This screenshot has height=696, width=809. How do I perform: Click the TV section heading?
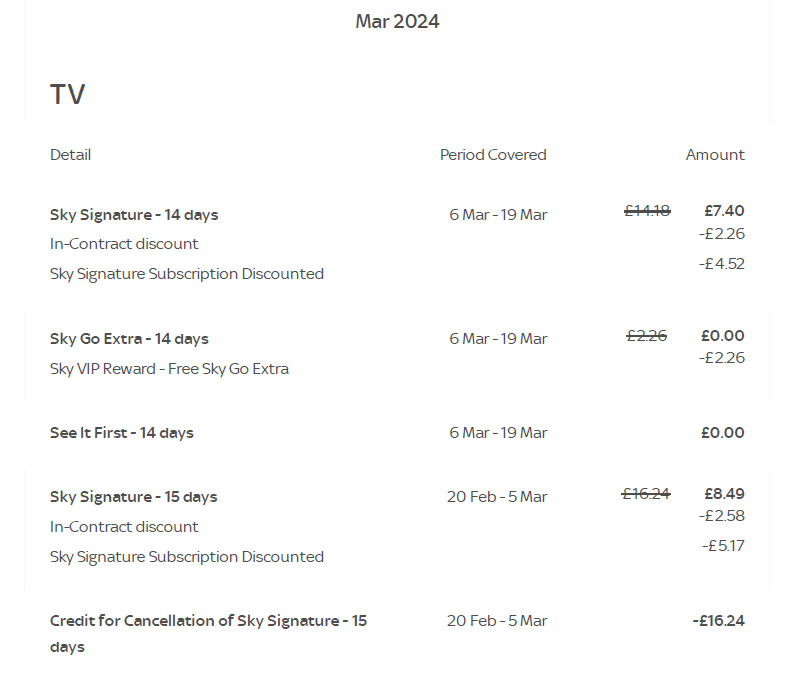click(x=68, y=95)
